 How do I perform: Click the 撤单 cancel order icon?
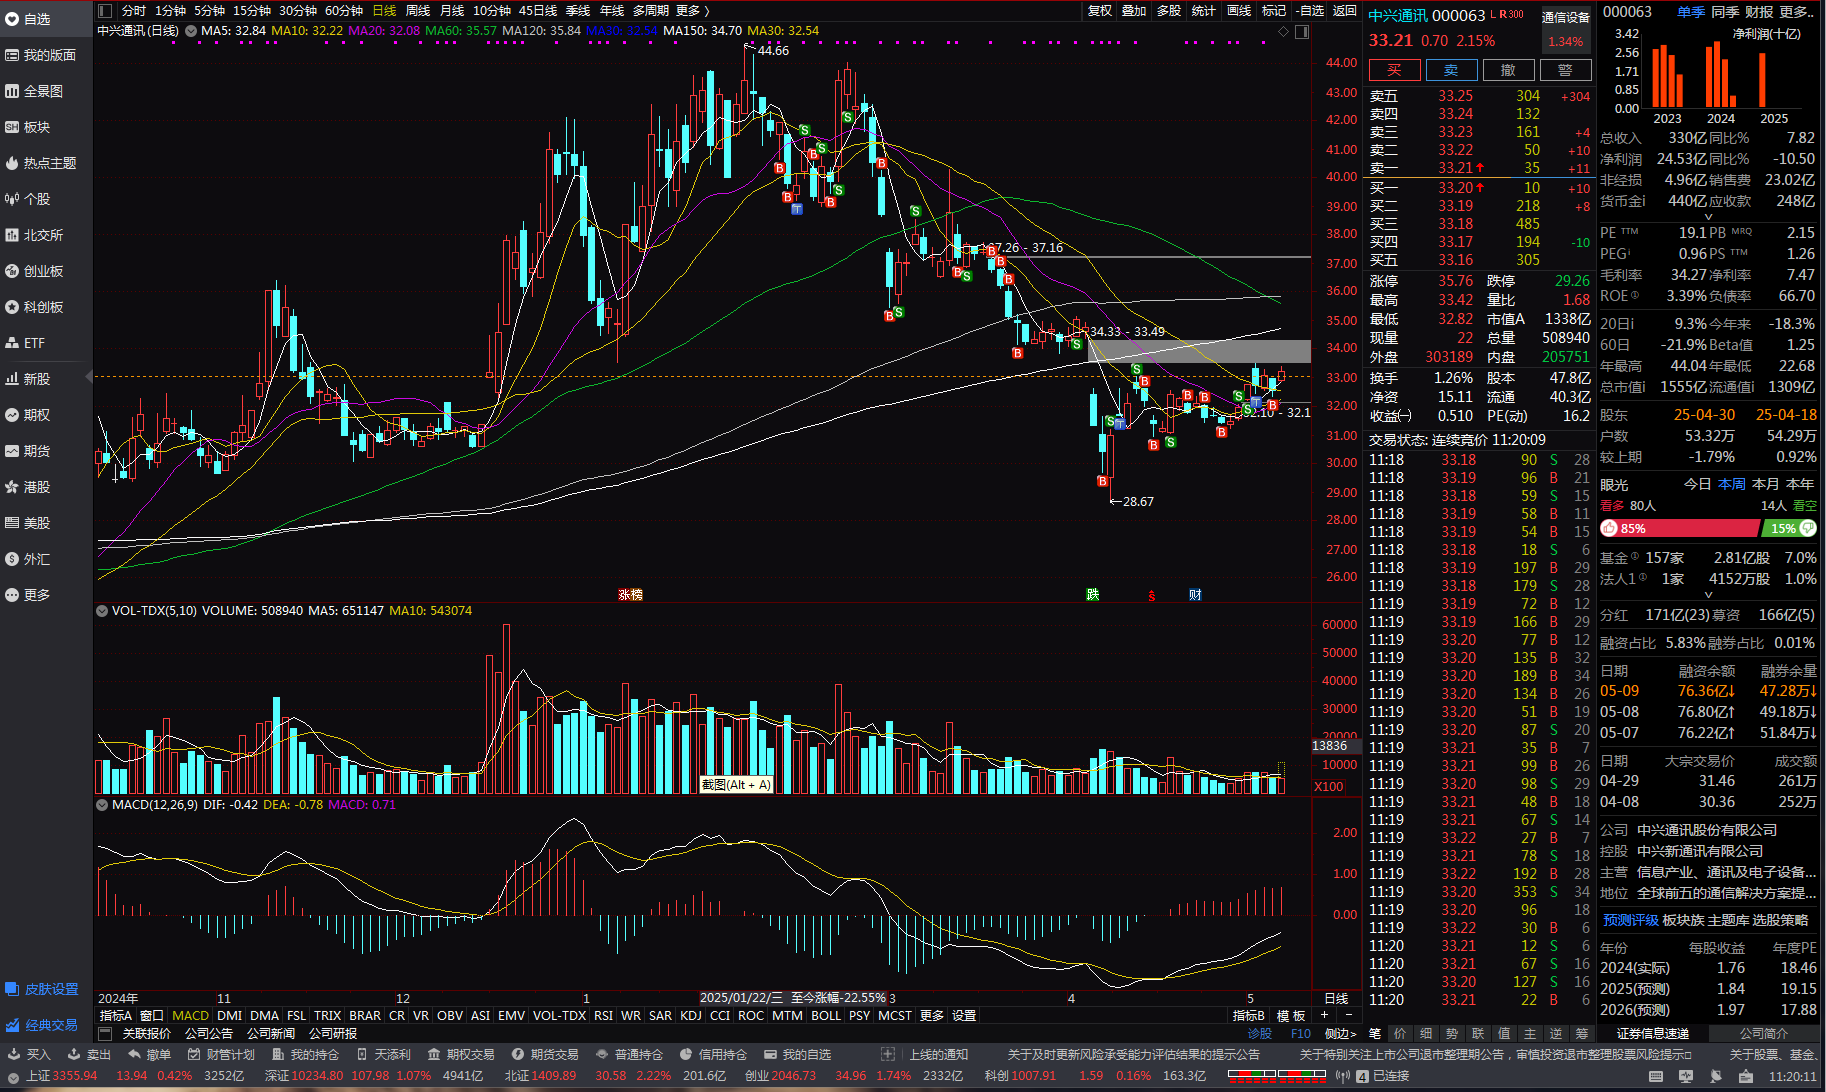pyautogui.click(x=134, y=1054)
